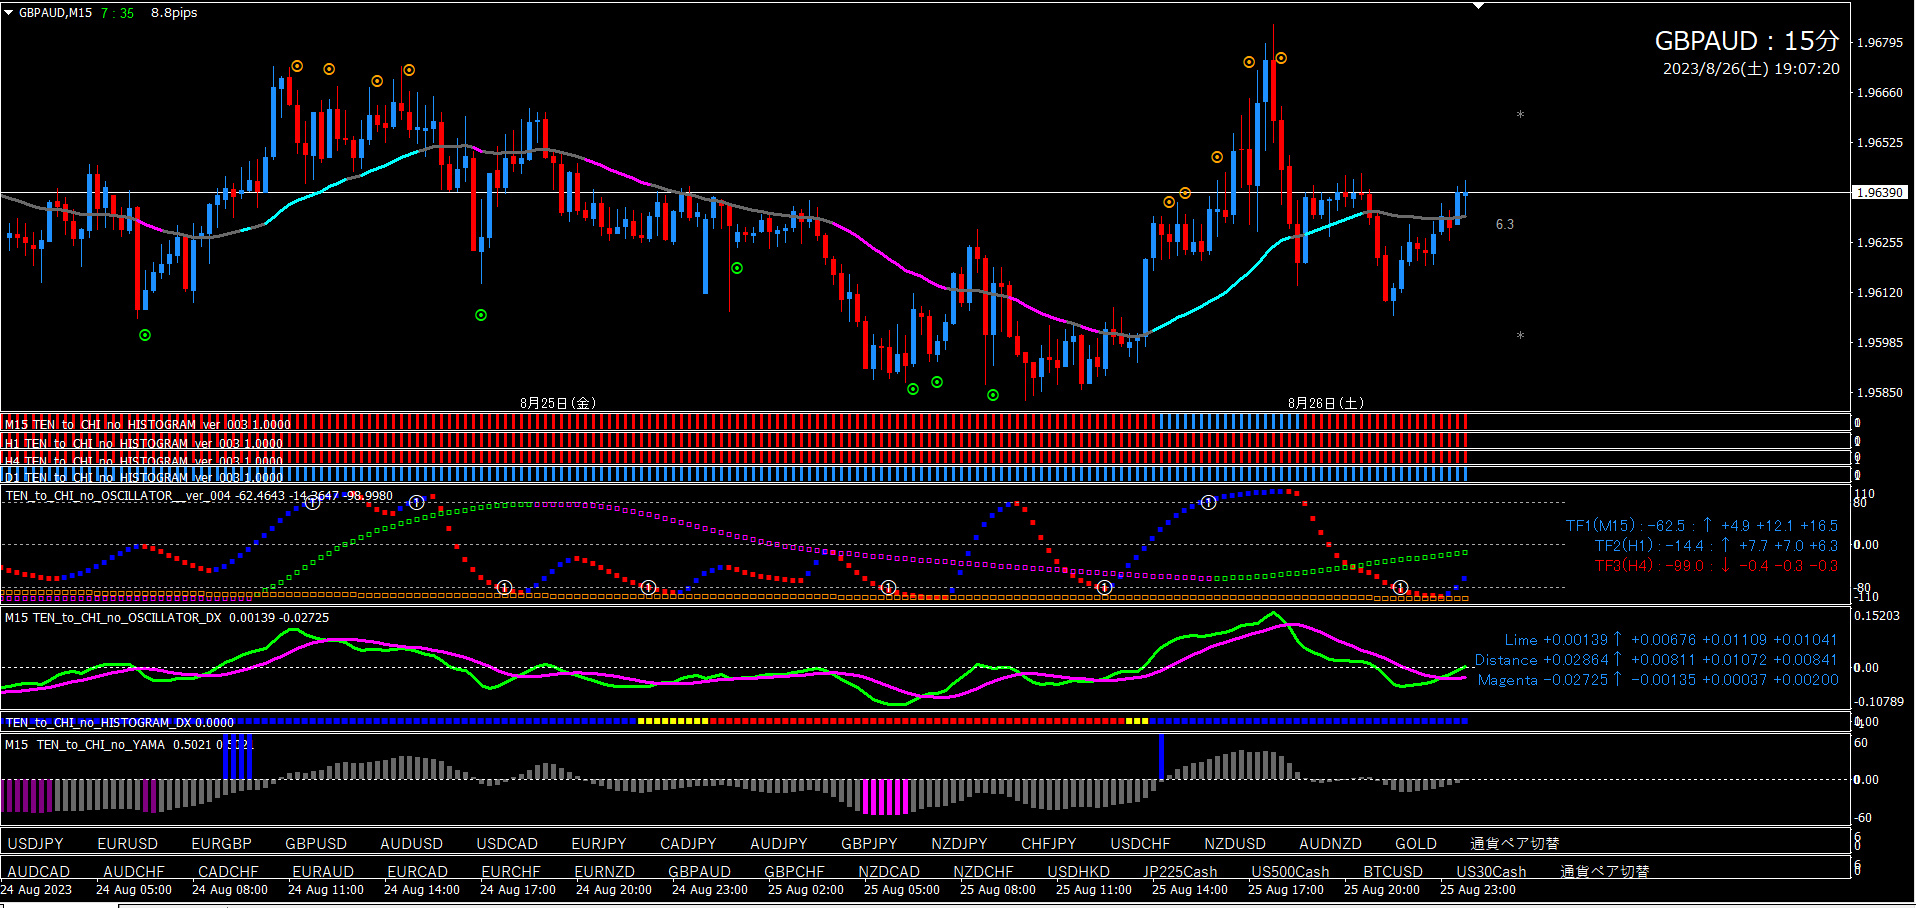
Task: Click the 8月26日(土) date separator label
Action: (1326, 403)
